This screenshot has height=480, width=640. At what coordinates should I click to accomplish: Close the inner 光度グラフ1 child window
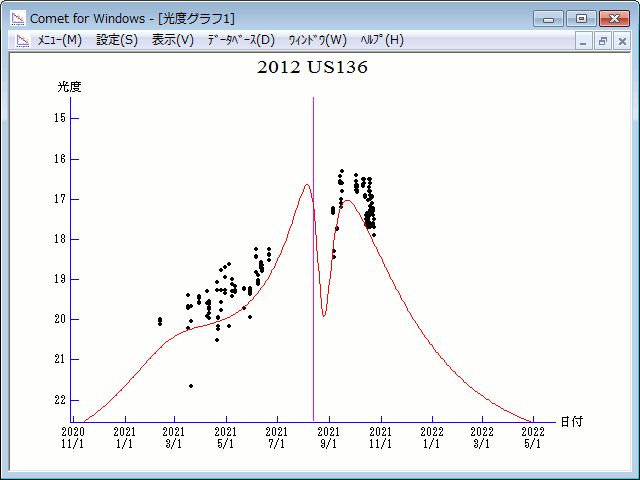pyautogui.click(x=621, y=41)
